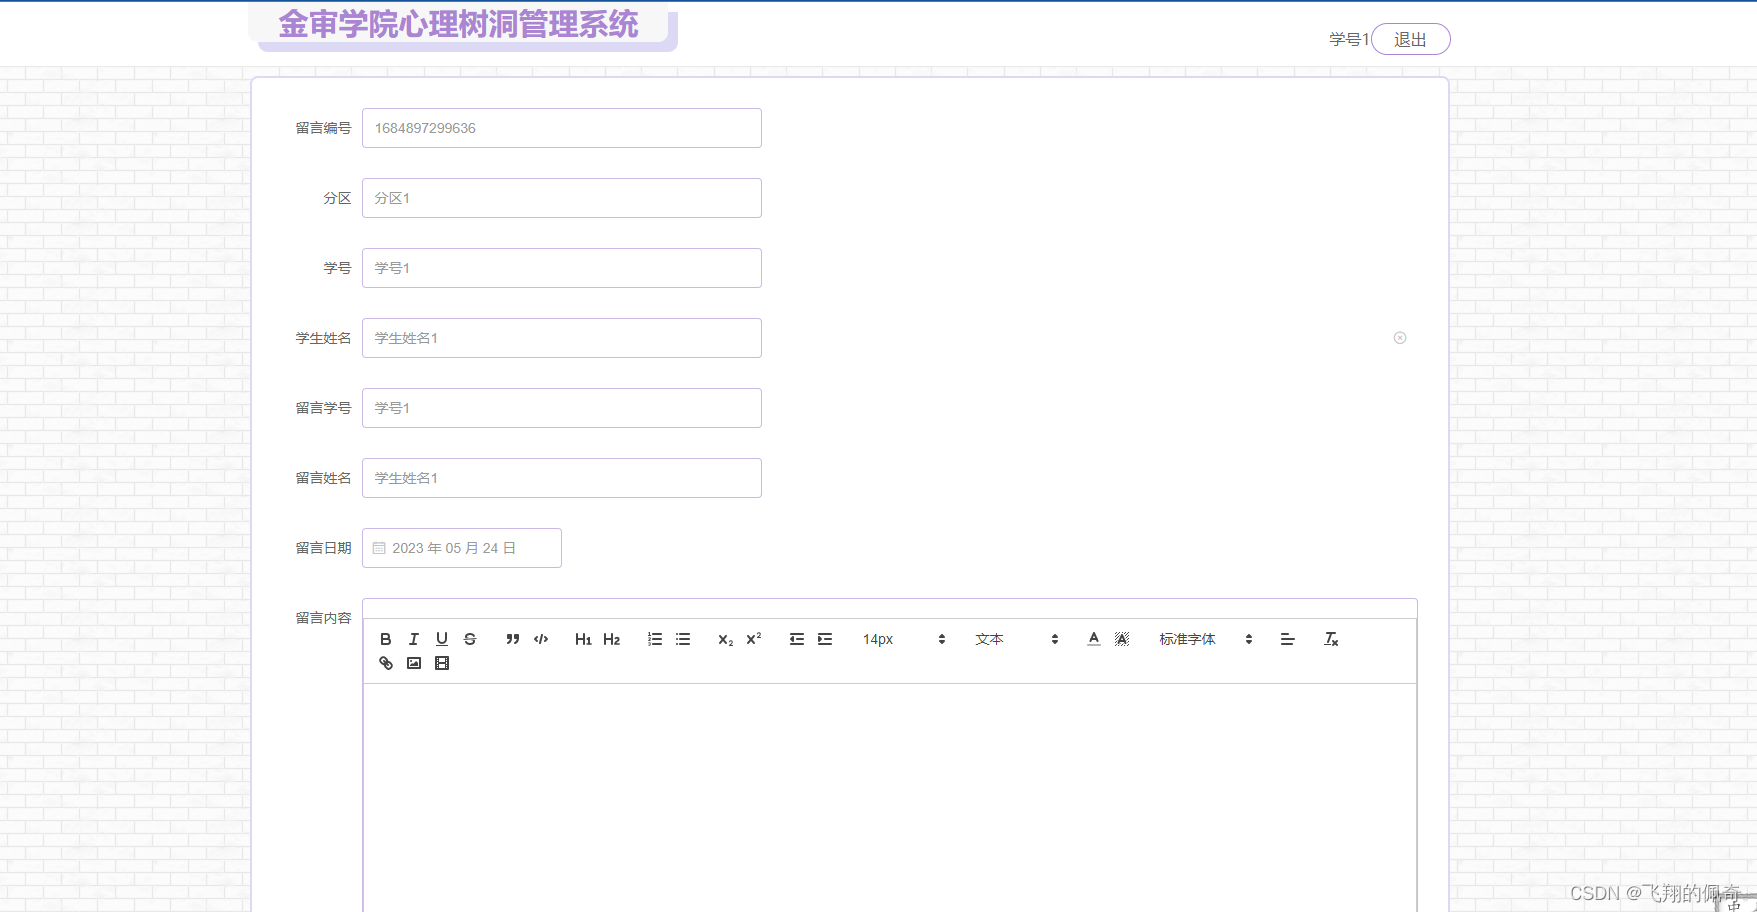Click the 留言姓名 input field
The height and width of the screenshot is (912, 1757).
pos(562,478)
